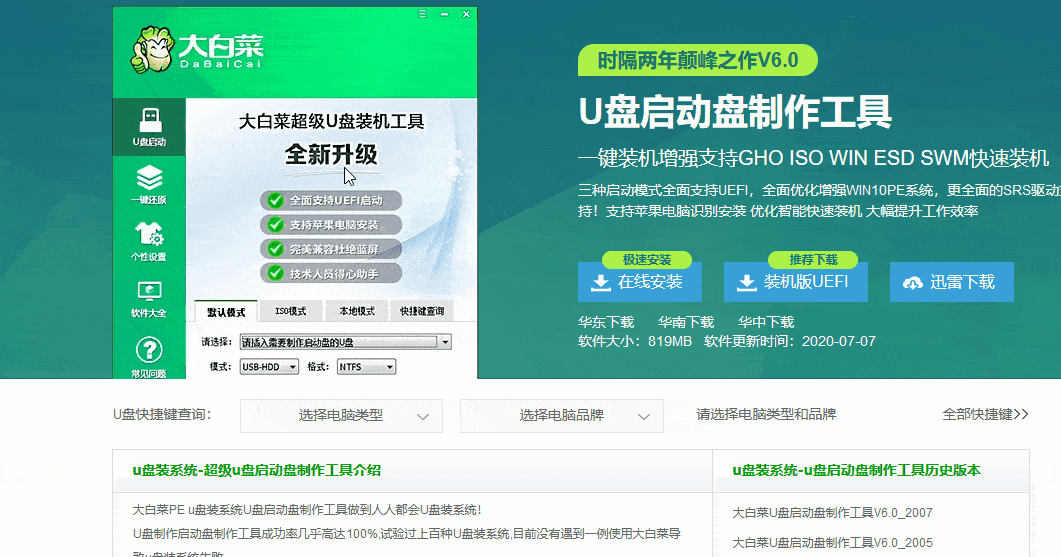
Task: Open 常见问题 question mark icon
Action: (x=149, y=357)
